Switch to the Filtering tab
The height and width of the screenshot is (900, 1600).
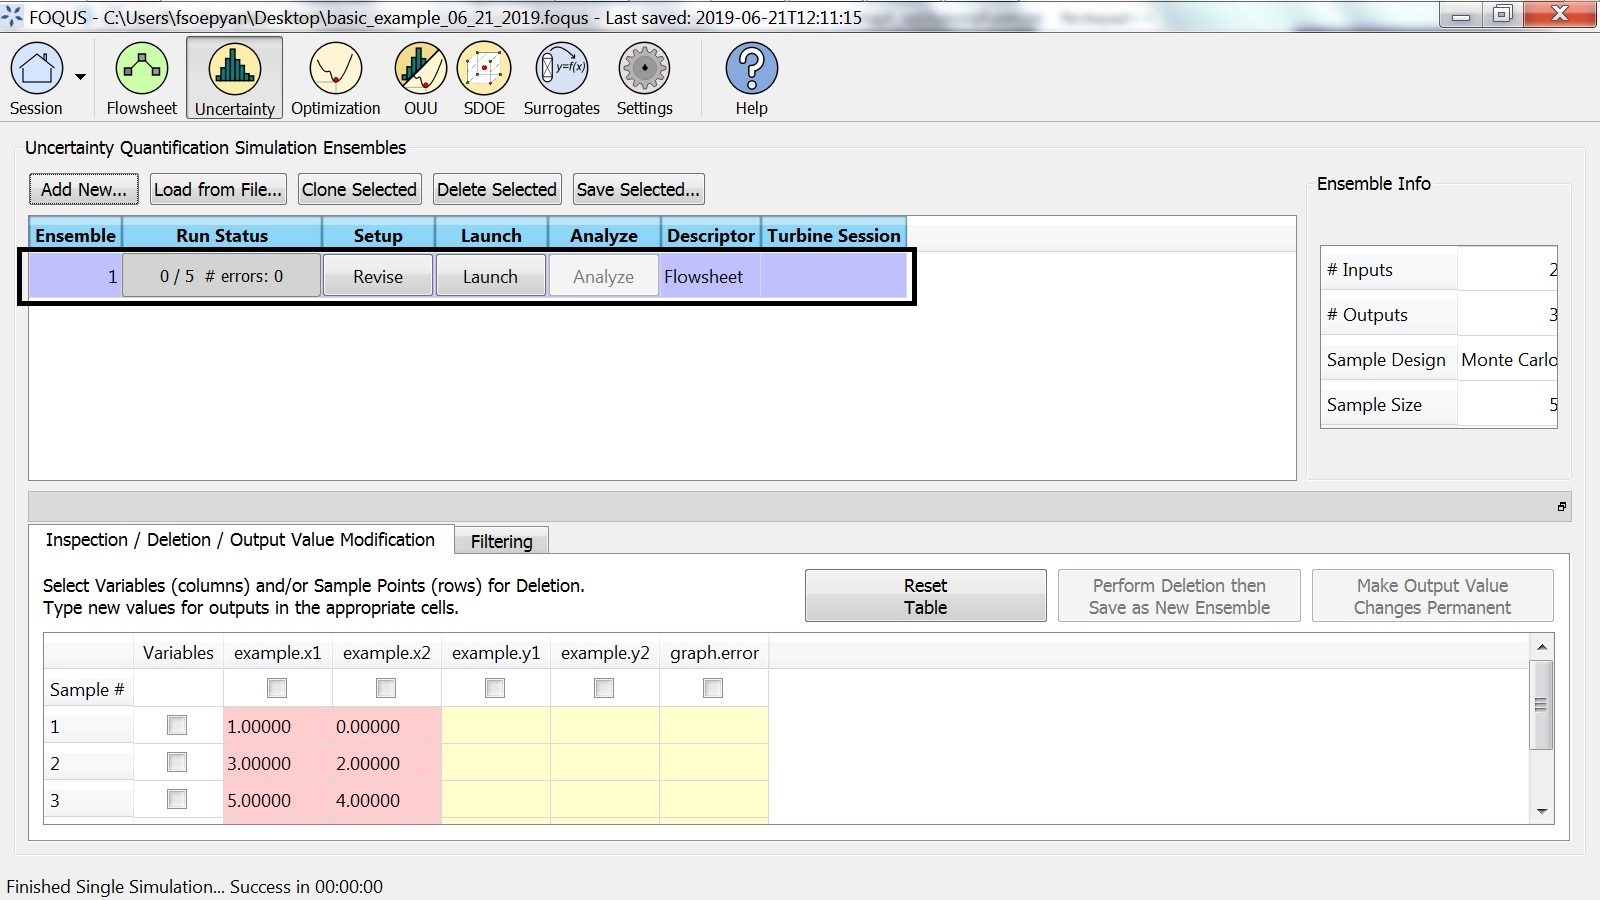click(x=500, y=541)
